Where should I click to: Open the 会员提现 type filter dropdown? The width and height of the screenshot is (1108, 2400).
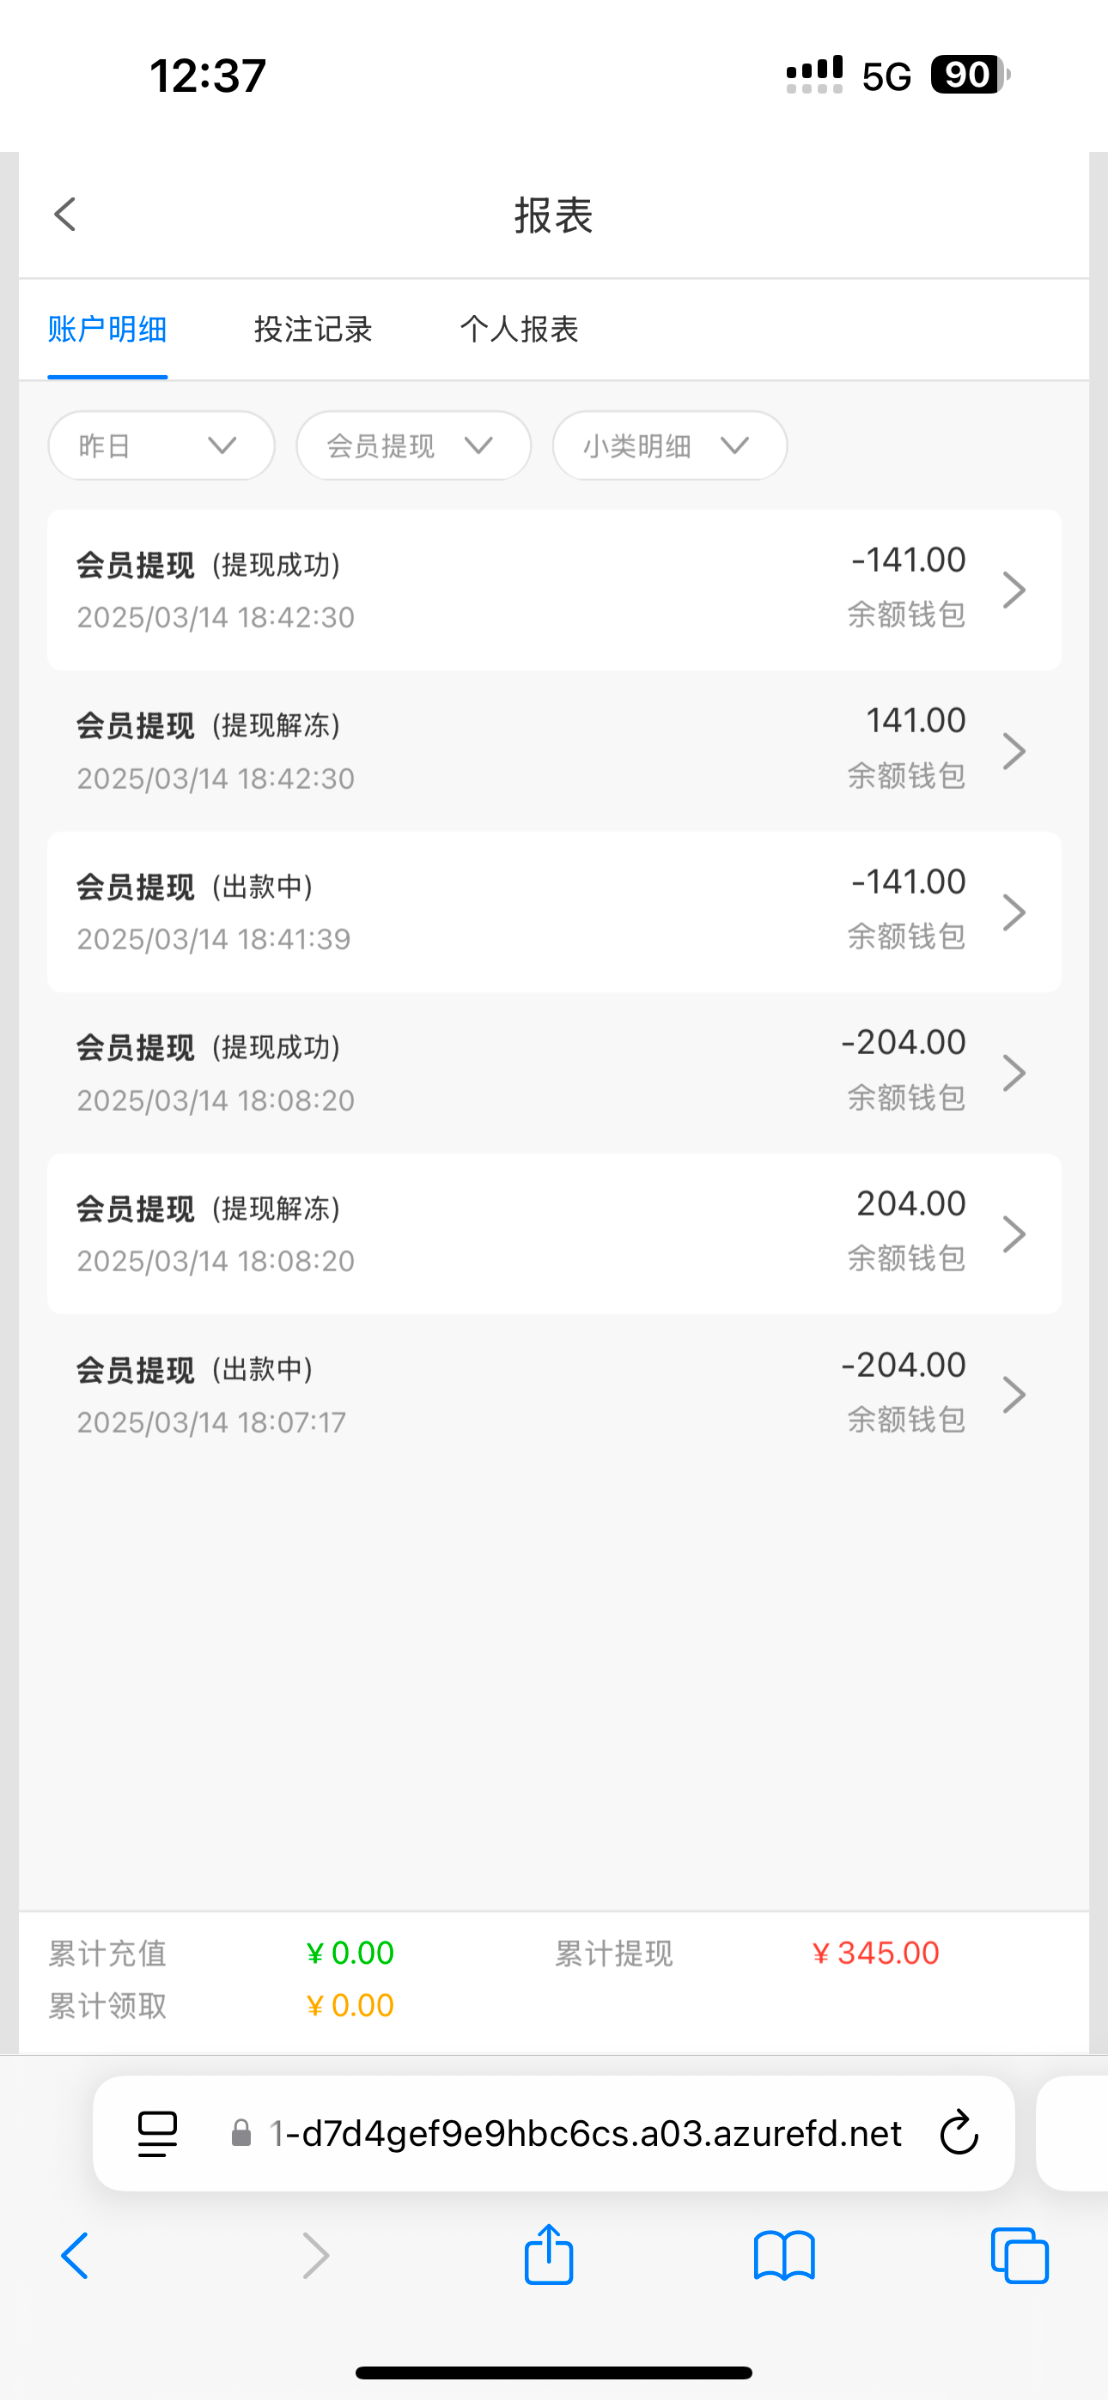click(x=413, y=446)
